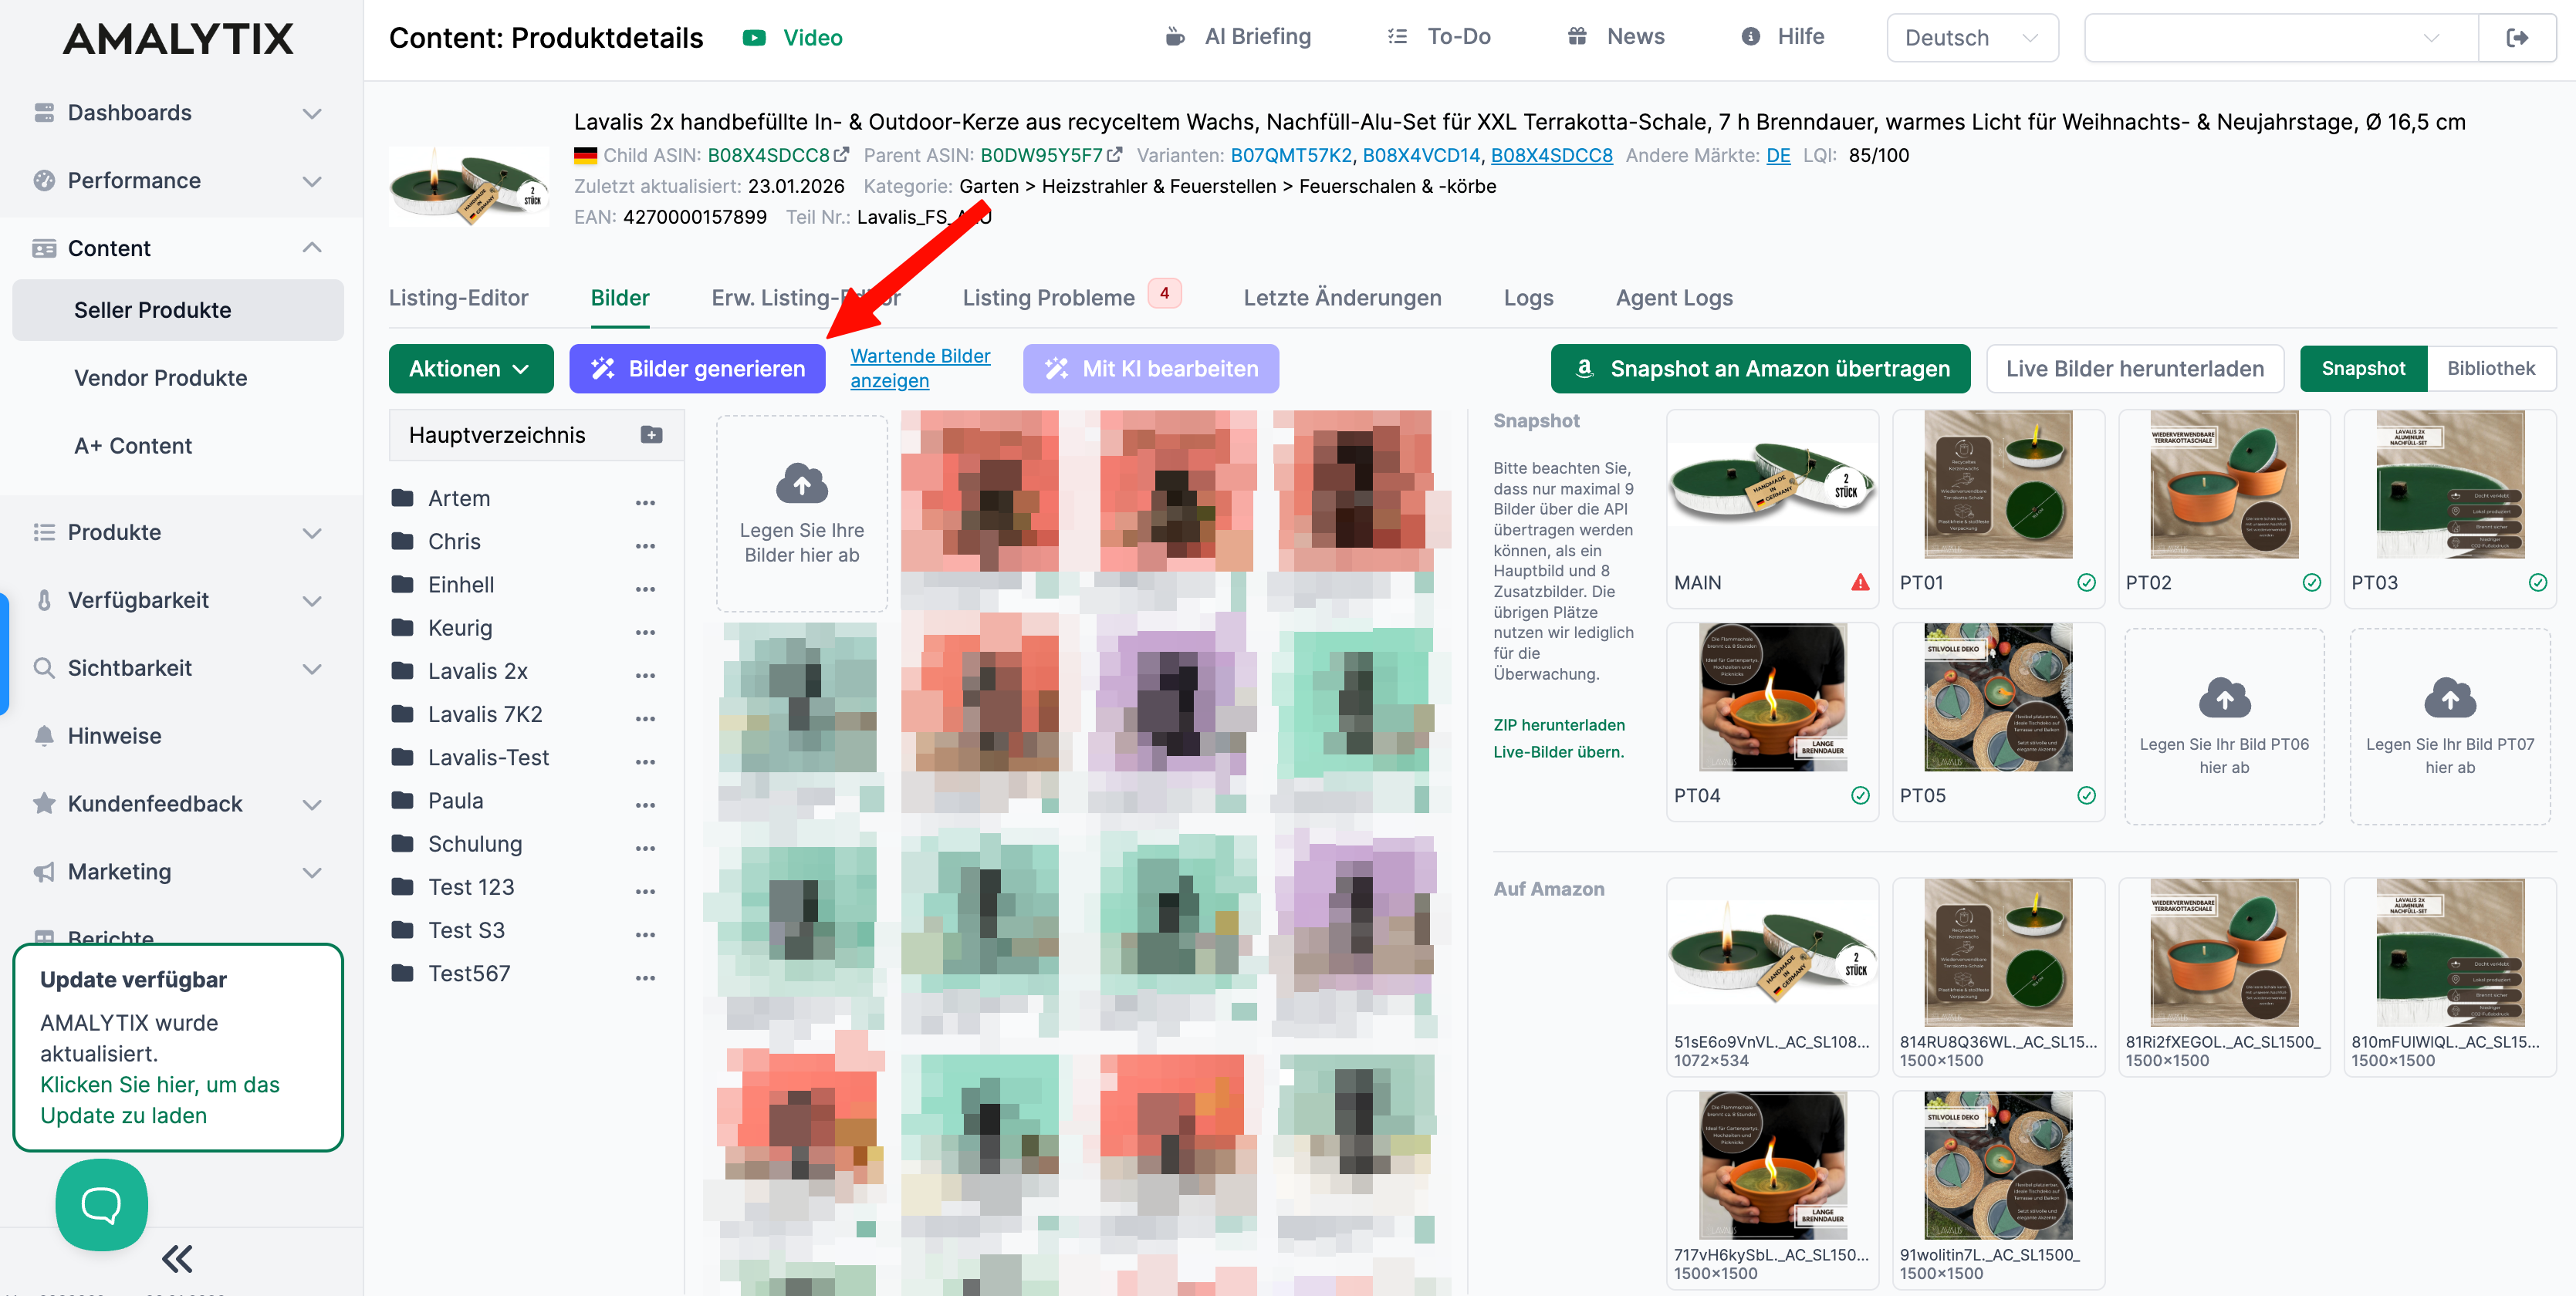This screenshot has width=2576, height=1296.
Task: Click the Hilfe info icon
Action: (1750, 36)
